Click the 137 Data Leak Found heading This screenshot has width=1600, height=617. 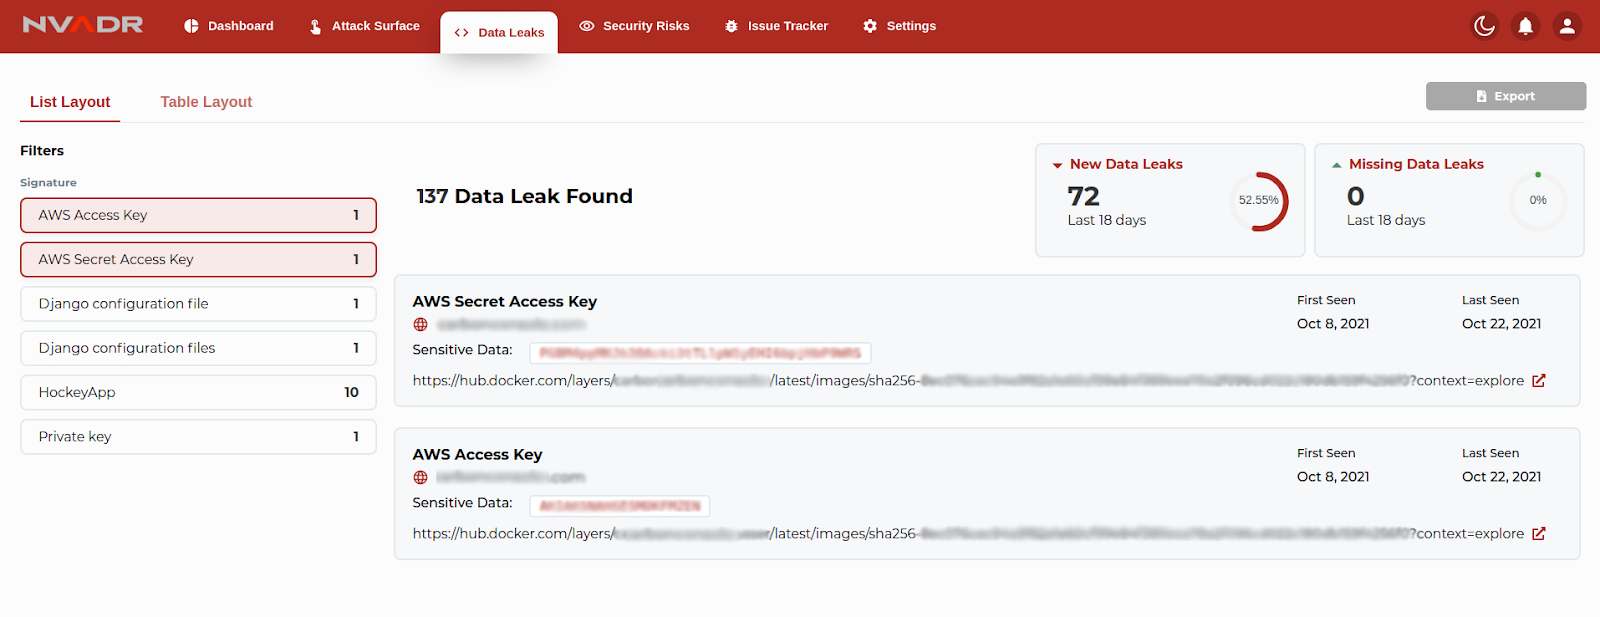click(x=524, y=196)
